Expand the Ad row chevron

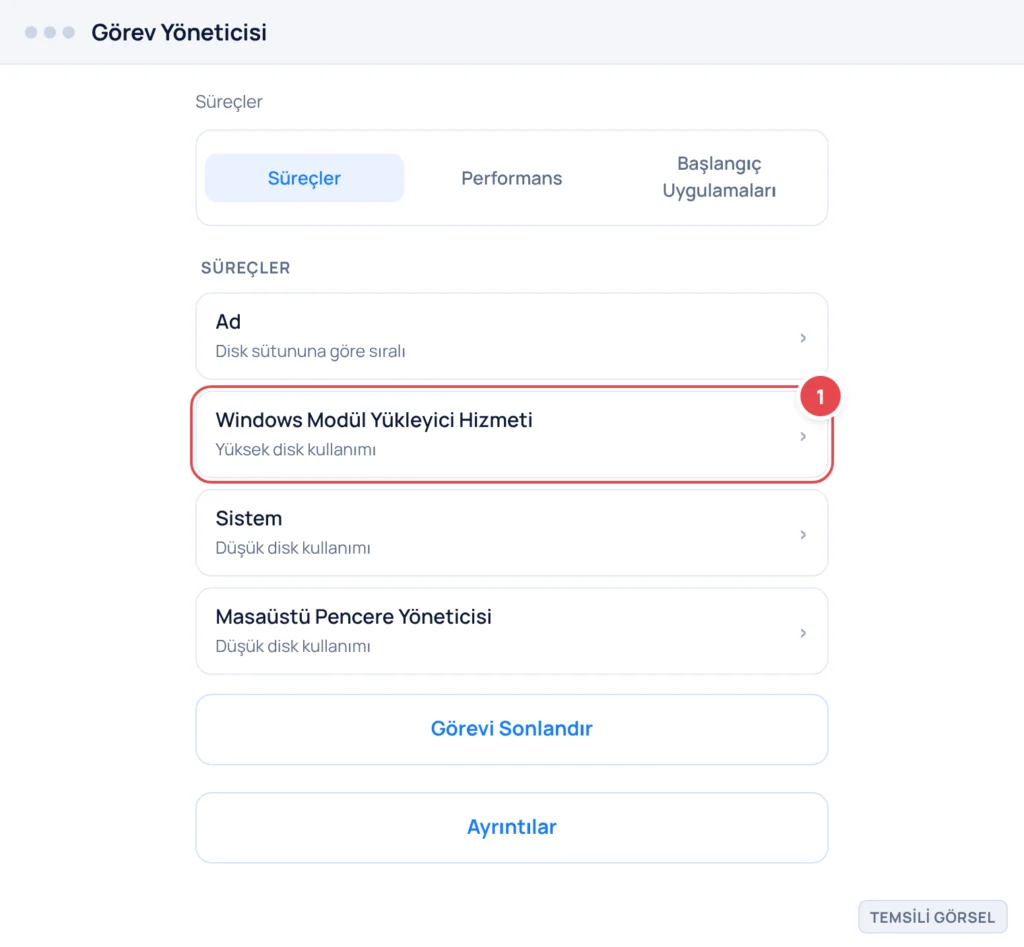pos(803,338)
